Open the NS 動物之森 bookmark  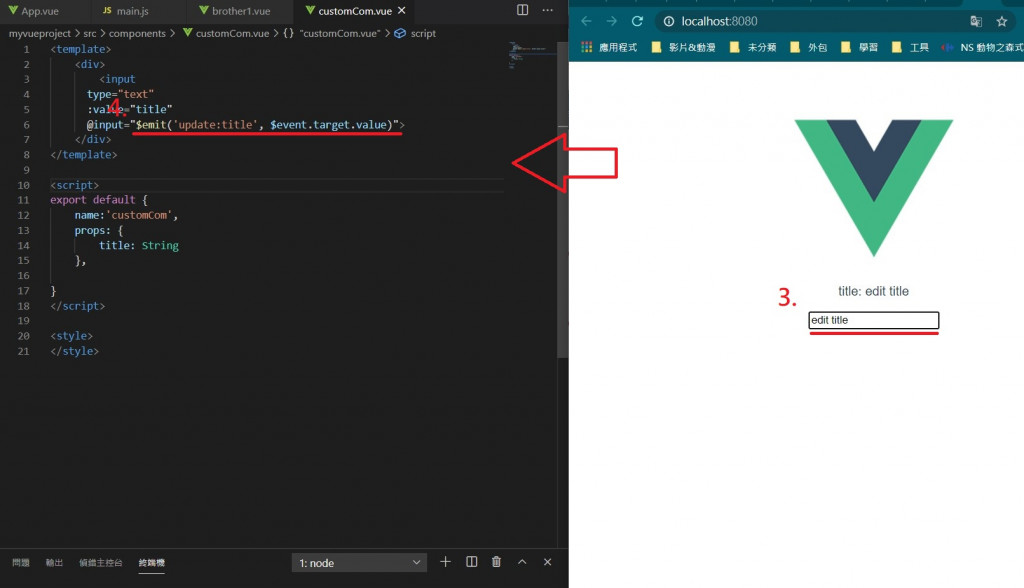pos(982,47)
